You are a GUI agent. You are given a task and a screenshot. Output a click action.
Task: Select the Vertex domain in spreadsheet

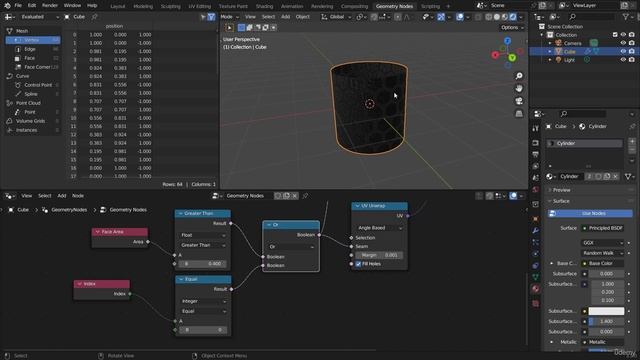33,40
